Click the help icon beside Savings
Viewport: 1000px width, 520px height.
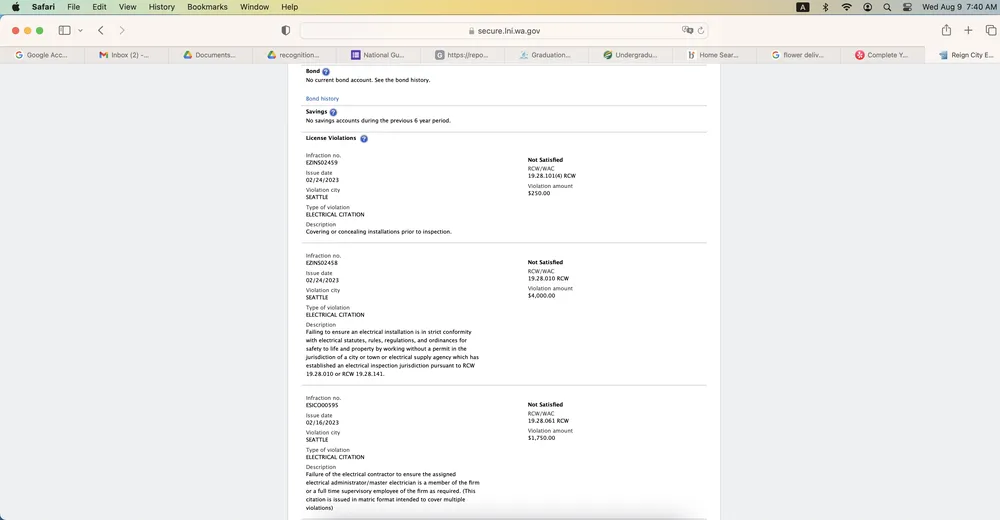coord(333,112)
